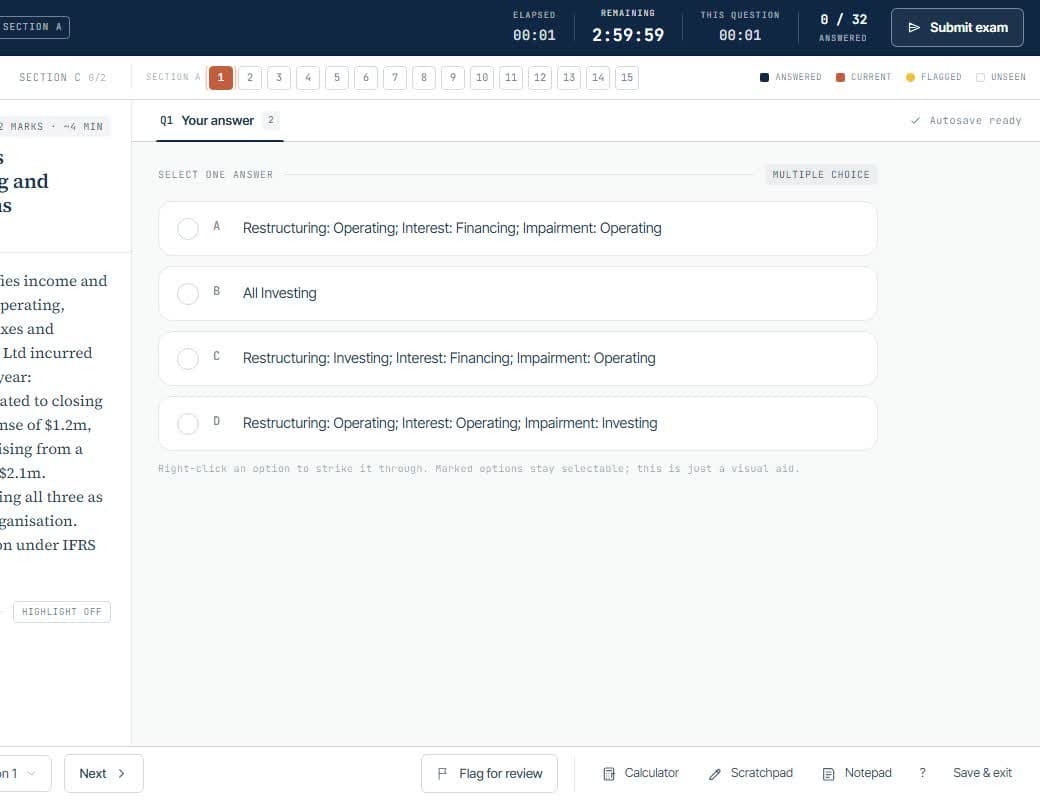This screenshot has width=1040, height=800.
Task: Click the Marks and Min badge
Action: tap(53, 127)
